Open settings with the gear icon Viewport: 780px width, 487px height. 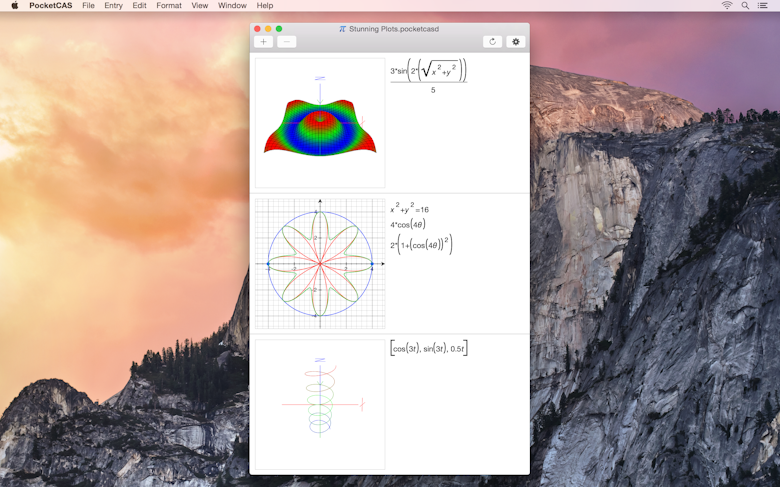(x=516, y=42)
